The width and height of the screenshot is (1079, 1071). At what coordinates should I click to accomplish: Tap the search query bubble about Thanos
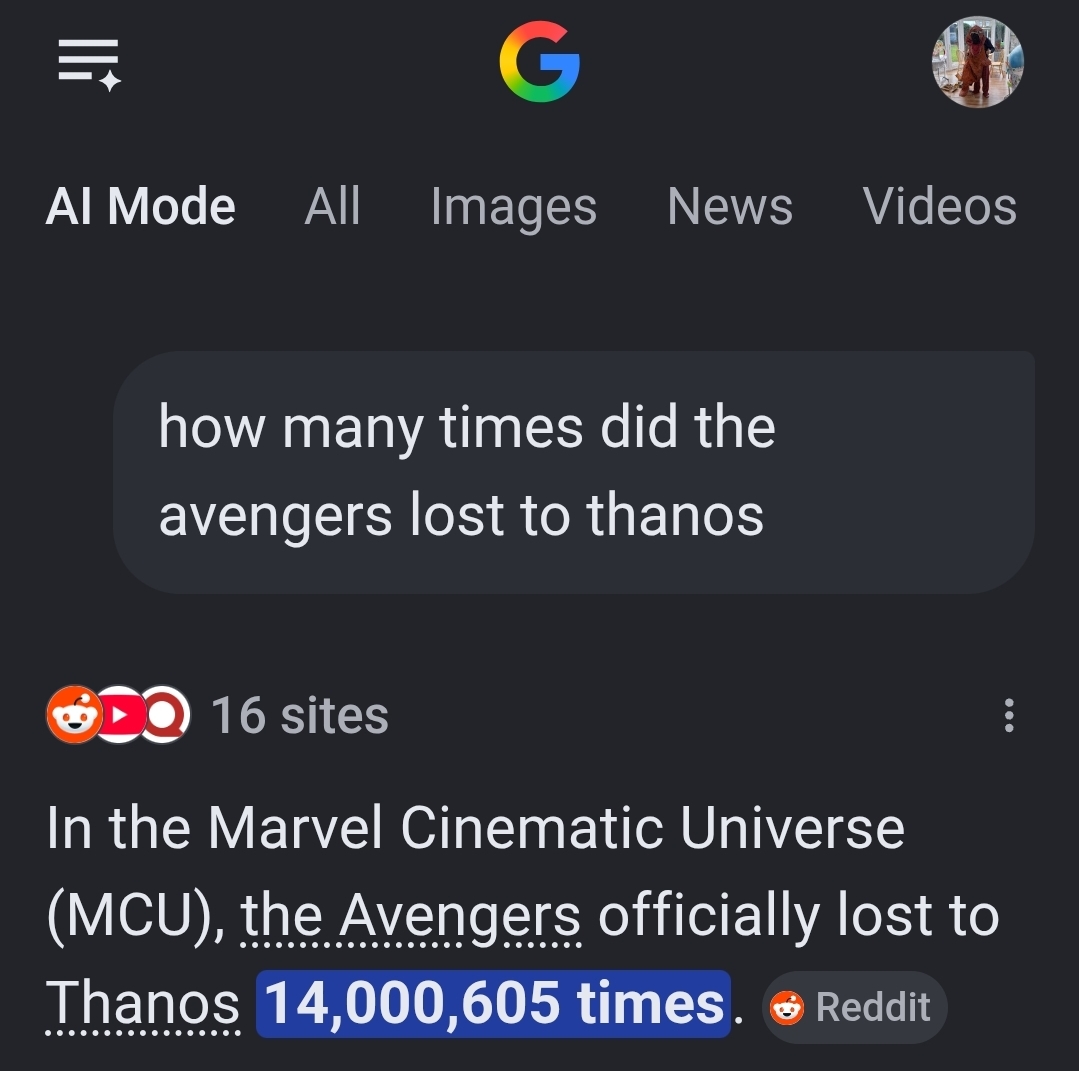573,472
